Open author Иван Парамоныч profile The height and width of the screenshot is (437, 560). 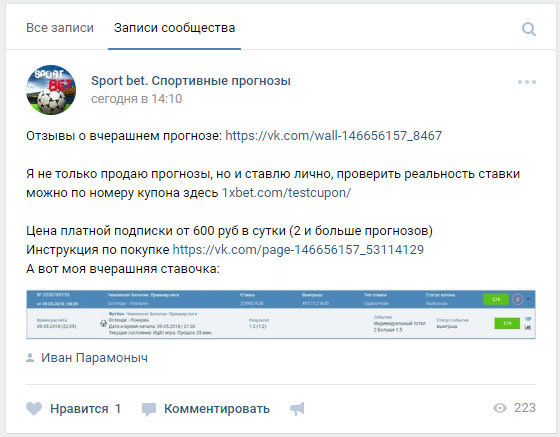(x=94, y=358)
